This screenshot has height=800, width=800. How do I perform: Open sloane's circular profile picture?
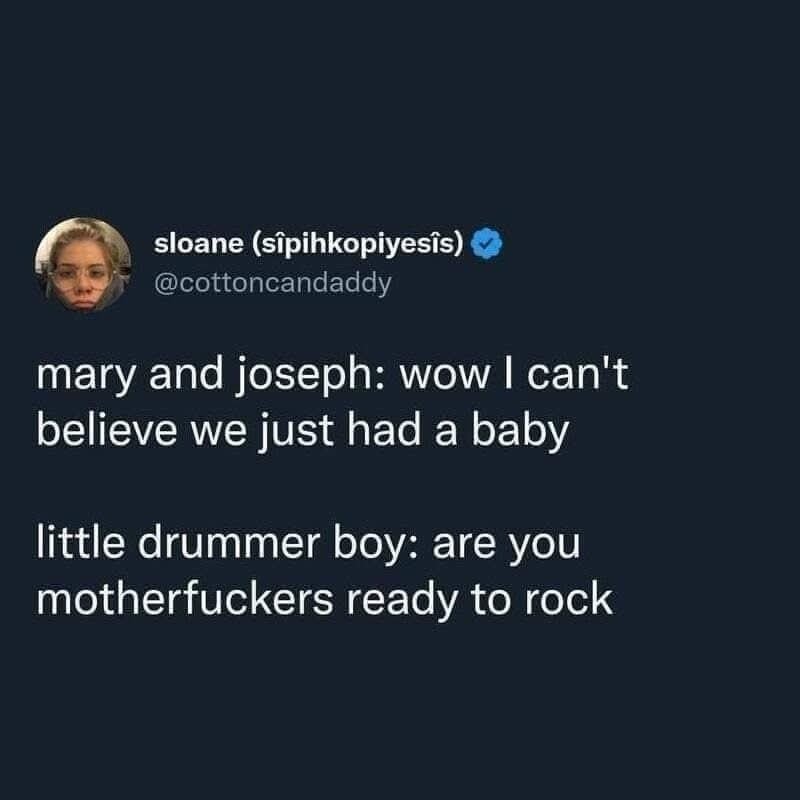click(83, 264)
